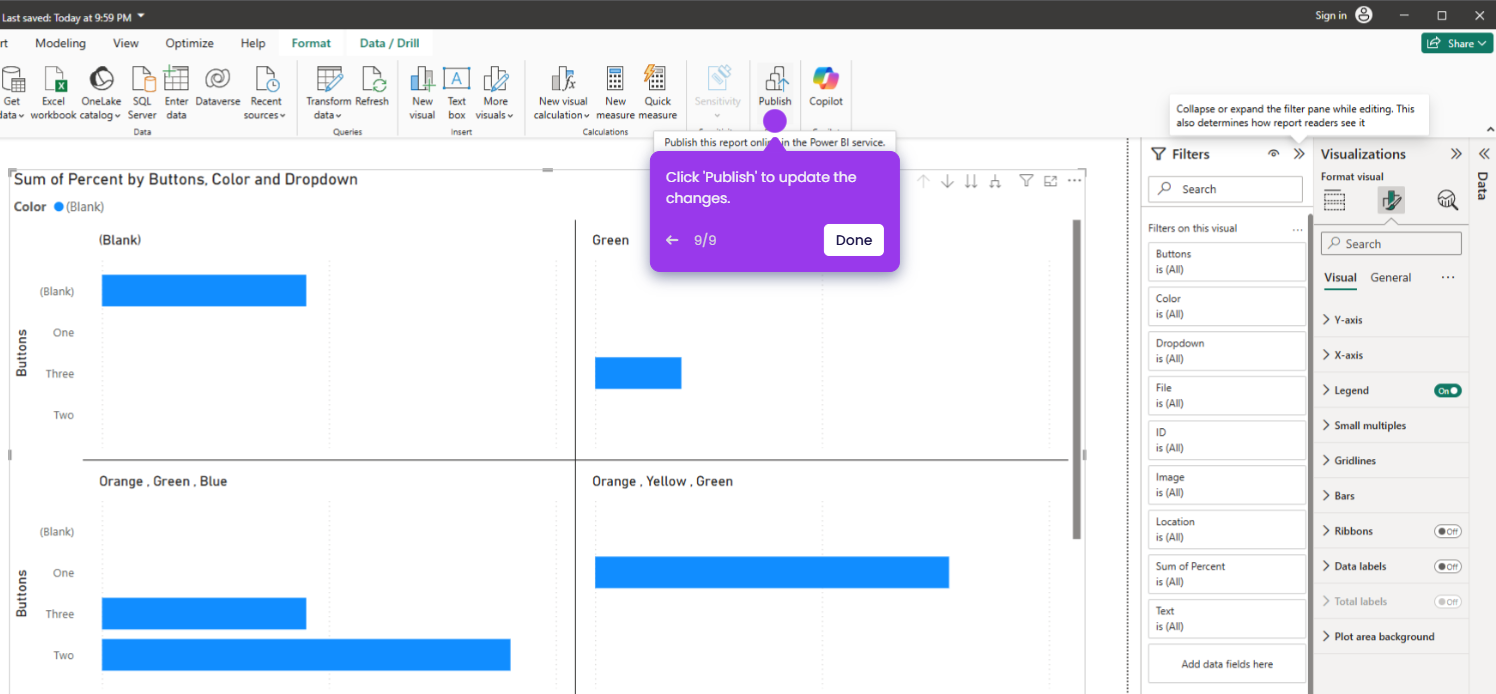Screen dimensions: 1496x694
Task: Switch to the View tab
Action: (126, 43)
